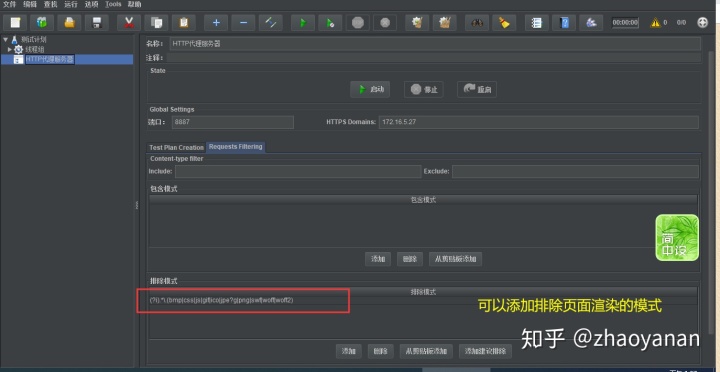Click 删除 under 包含模式 table

[x=410, y=259]
